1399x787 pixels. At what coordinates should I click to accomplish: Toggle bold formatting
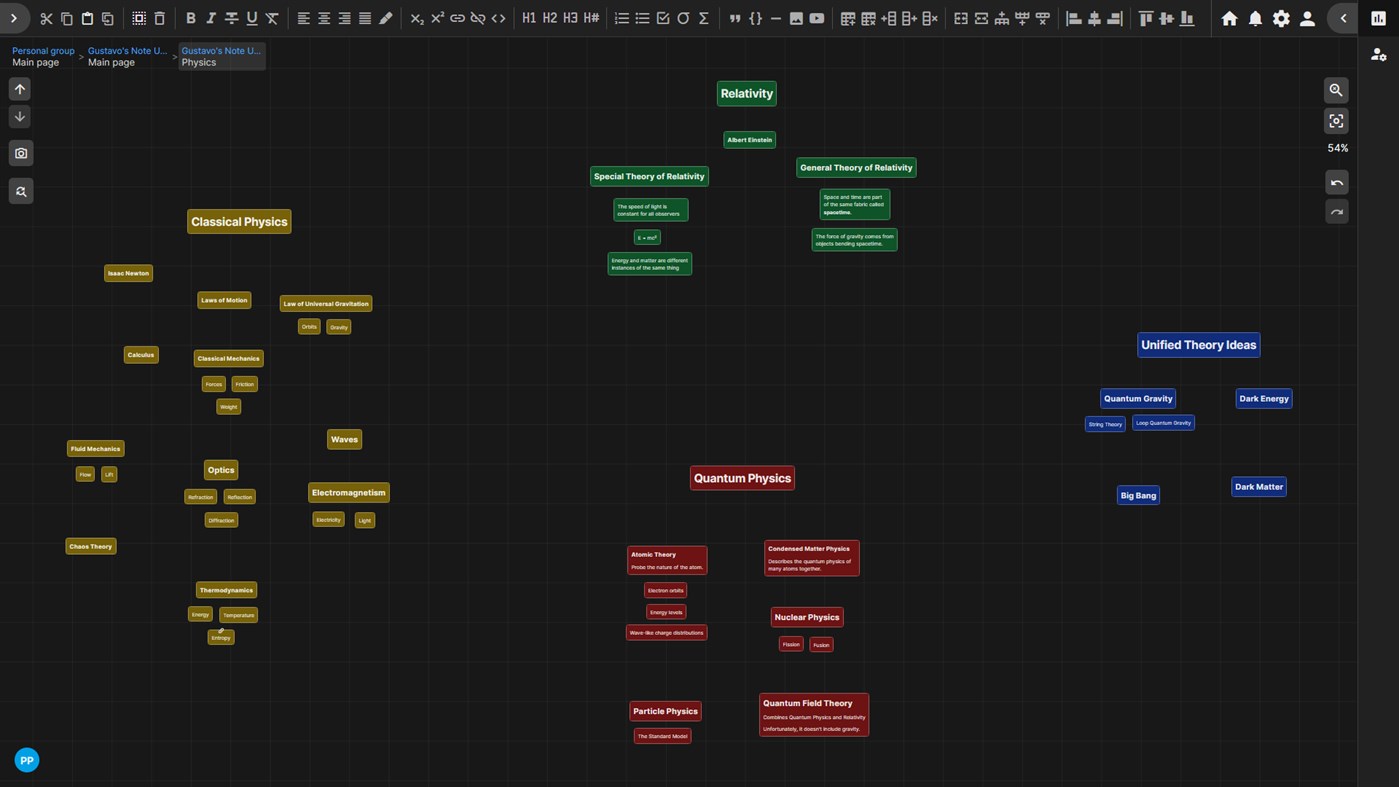point(190,18)
